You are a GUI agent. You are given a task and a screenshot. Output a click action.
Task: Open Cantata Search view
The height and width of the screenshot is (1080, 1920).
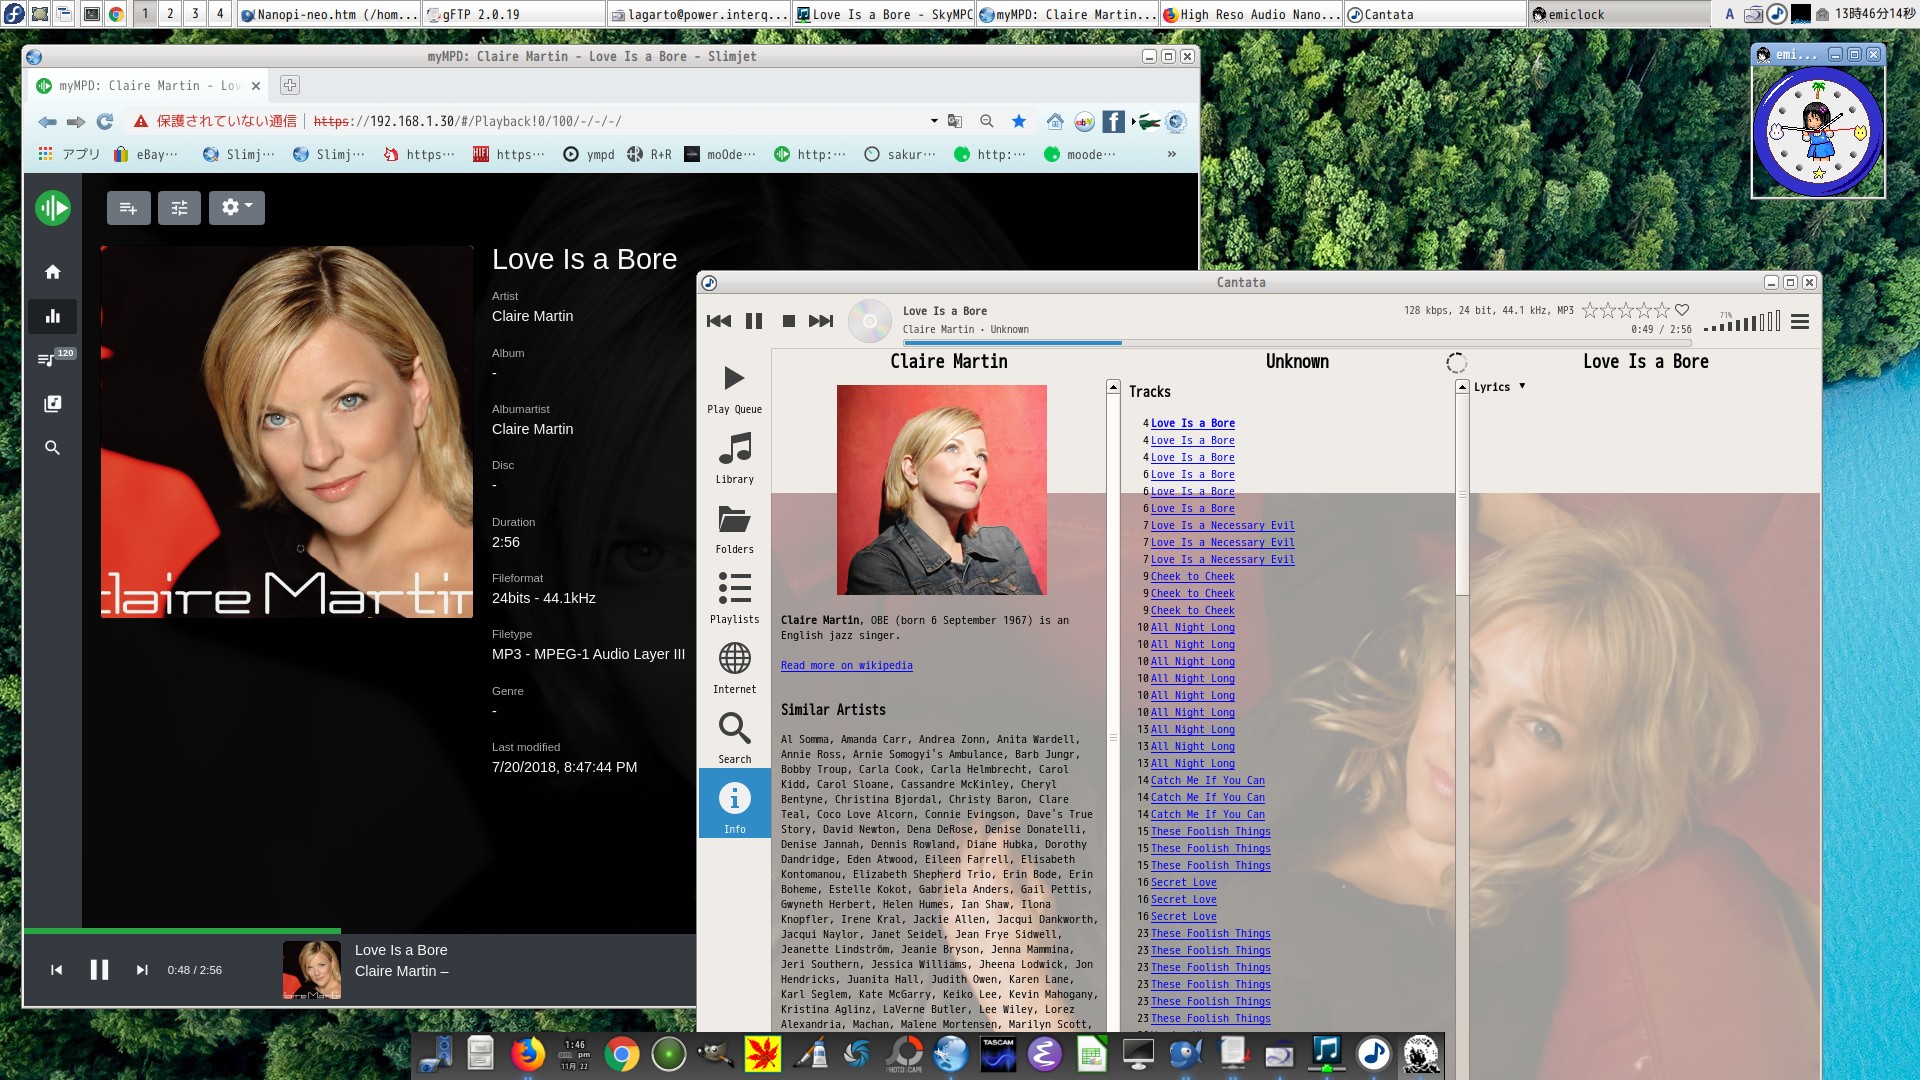[x=734, y=738]
